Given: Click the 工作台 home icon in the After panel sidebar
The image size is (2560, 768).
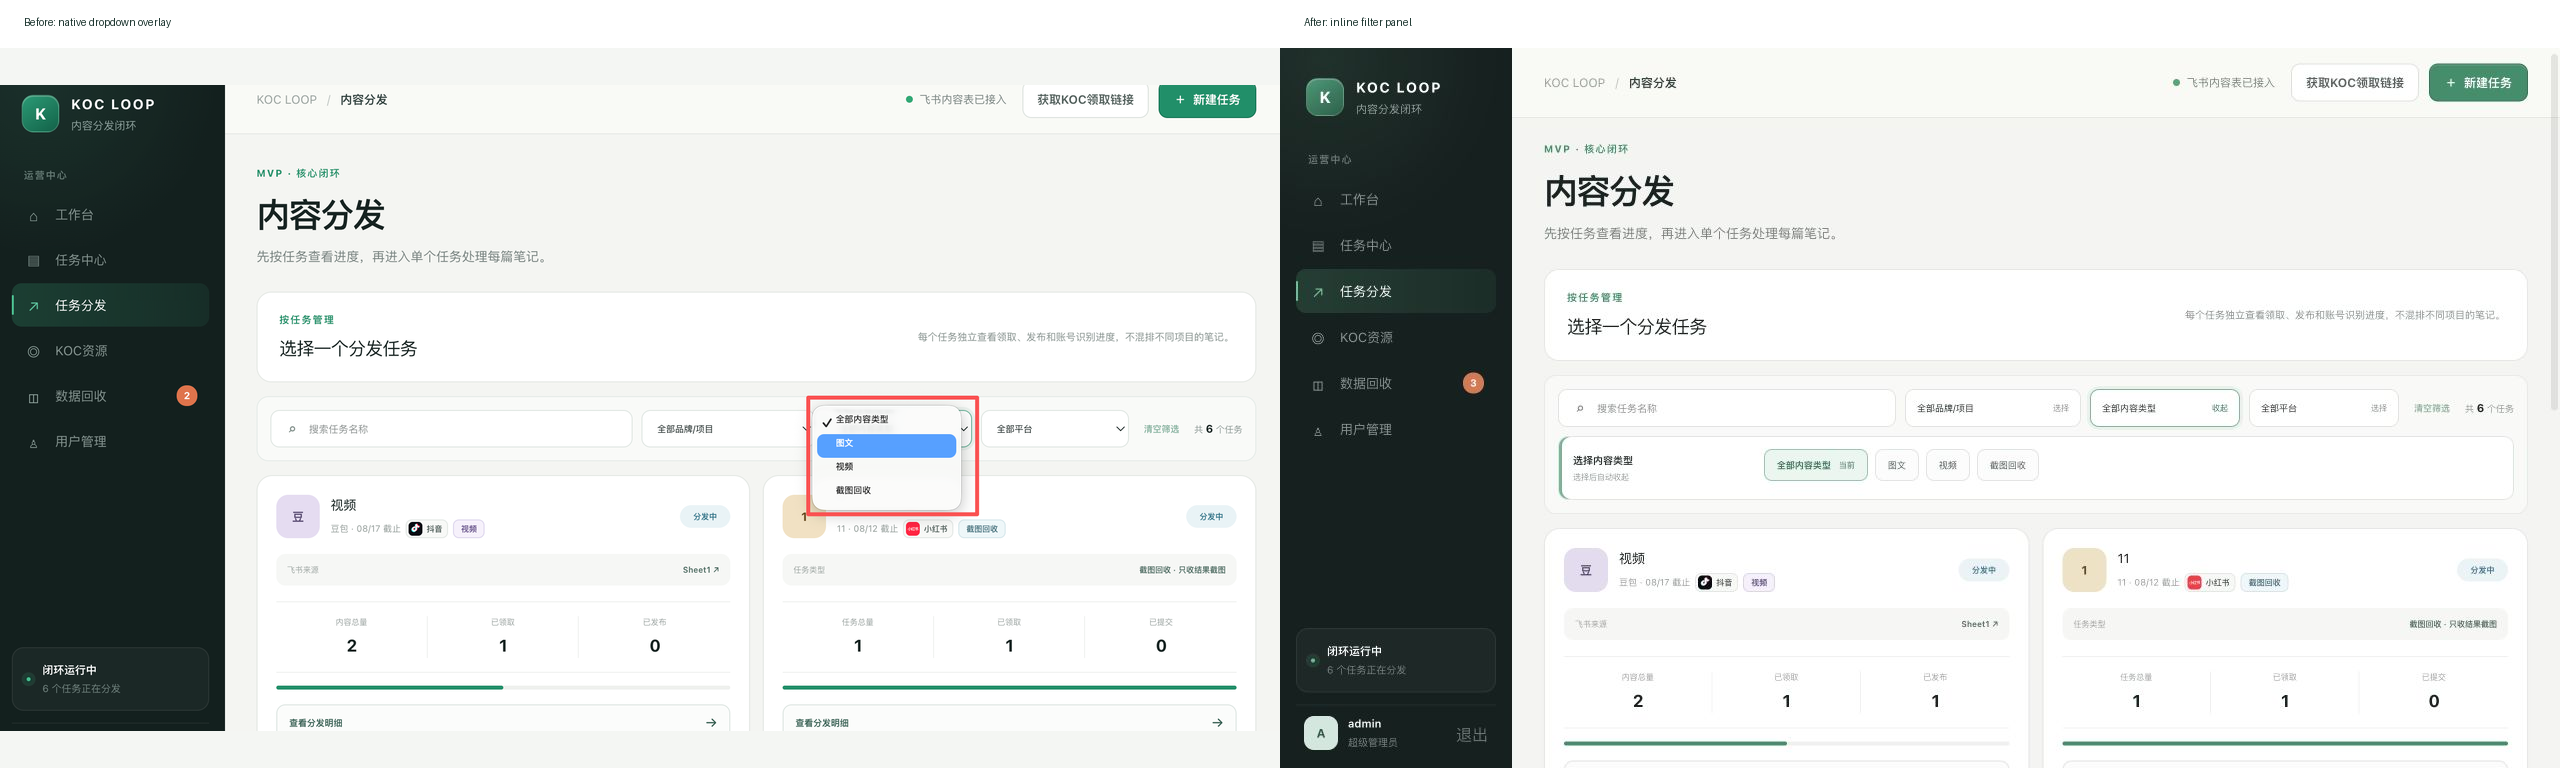Looking at the screenshot, I should (x=1318, y=201).
